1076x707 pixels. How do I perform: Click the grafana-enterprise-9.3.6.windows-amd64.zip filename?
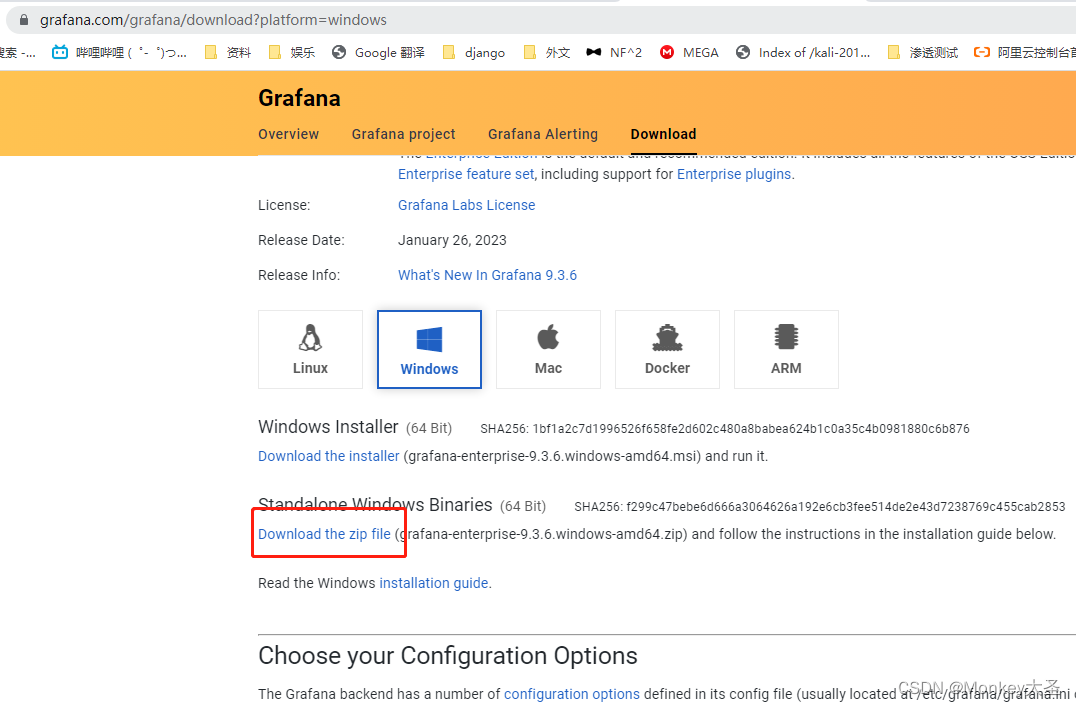(541, 534)
